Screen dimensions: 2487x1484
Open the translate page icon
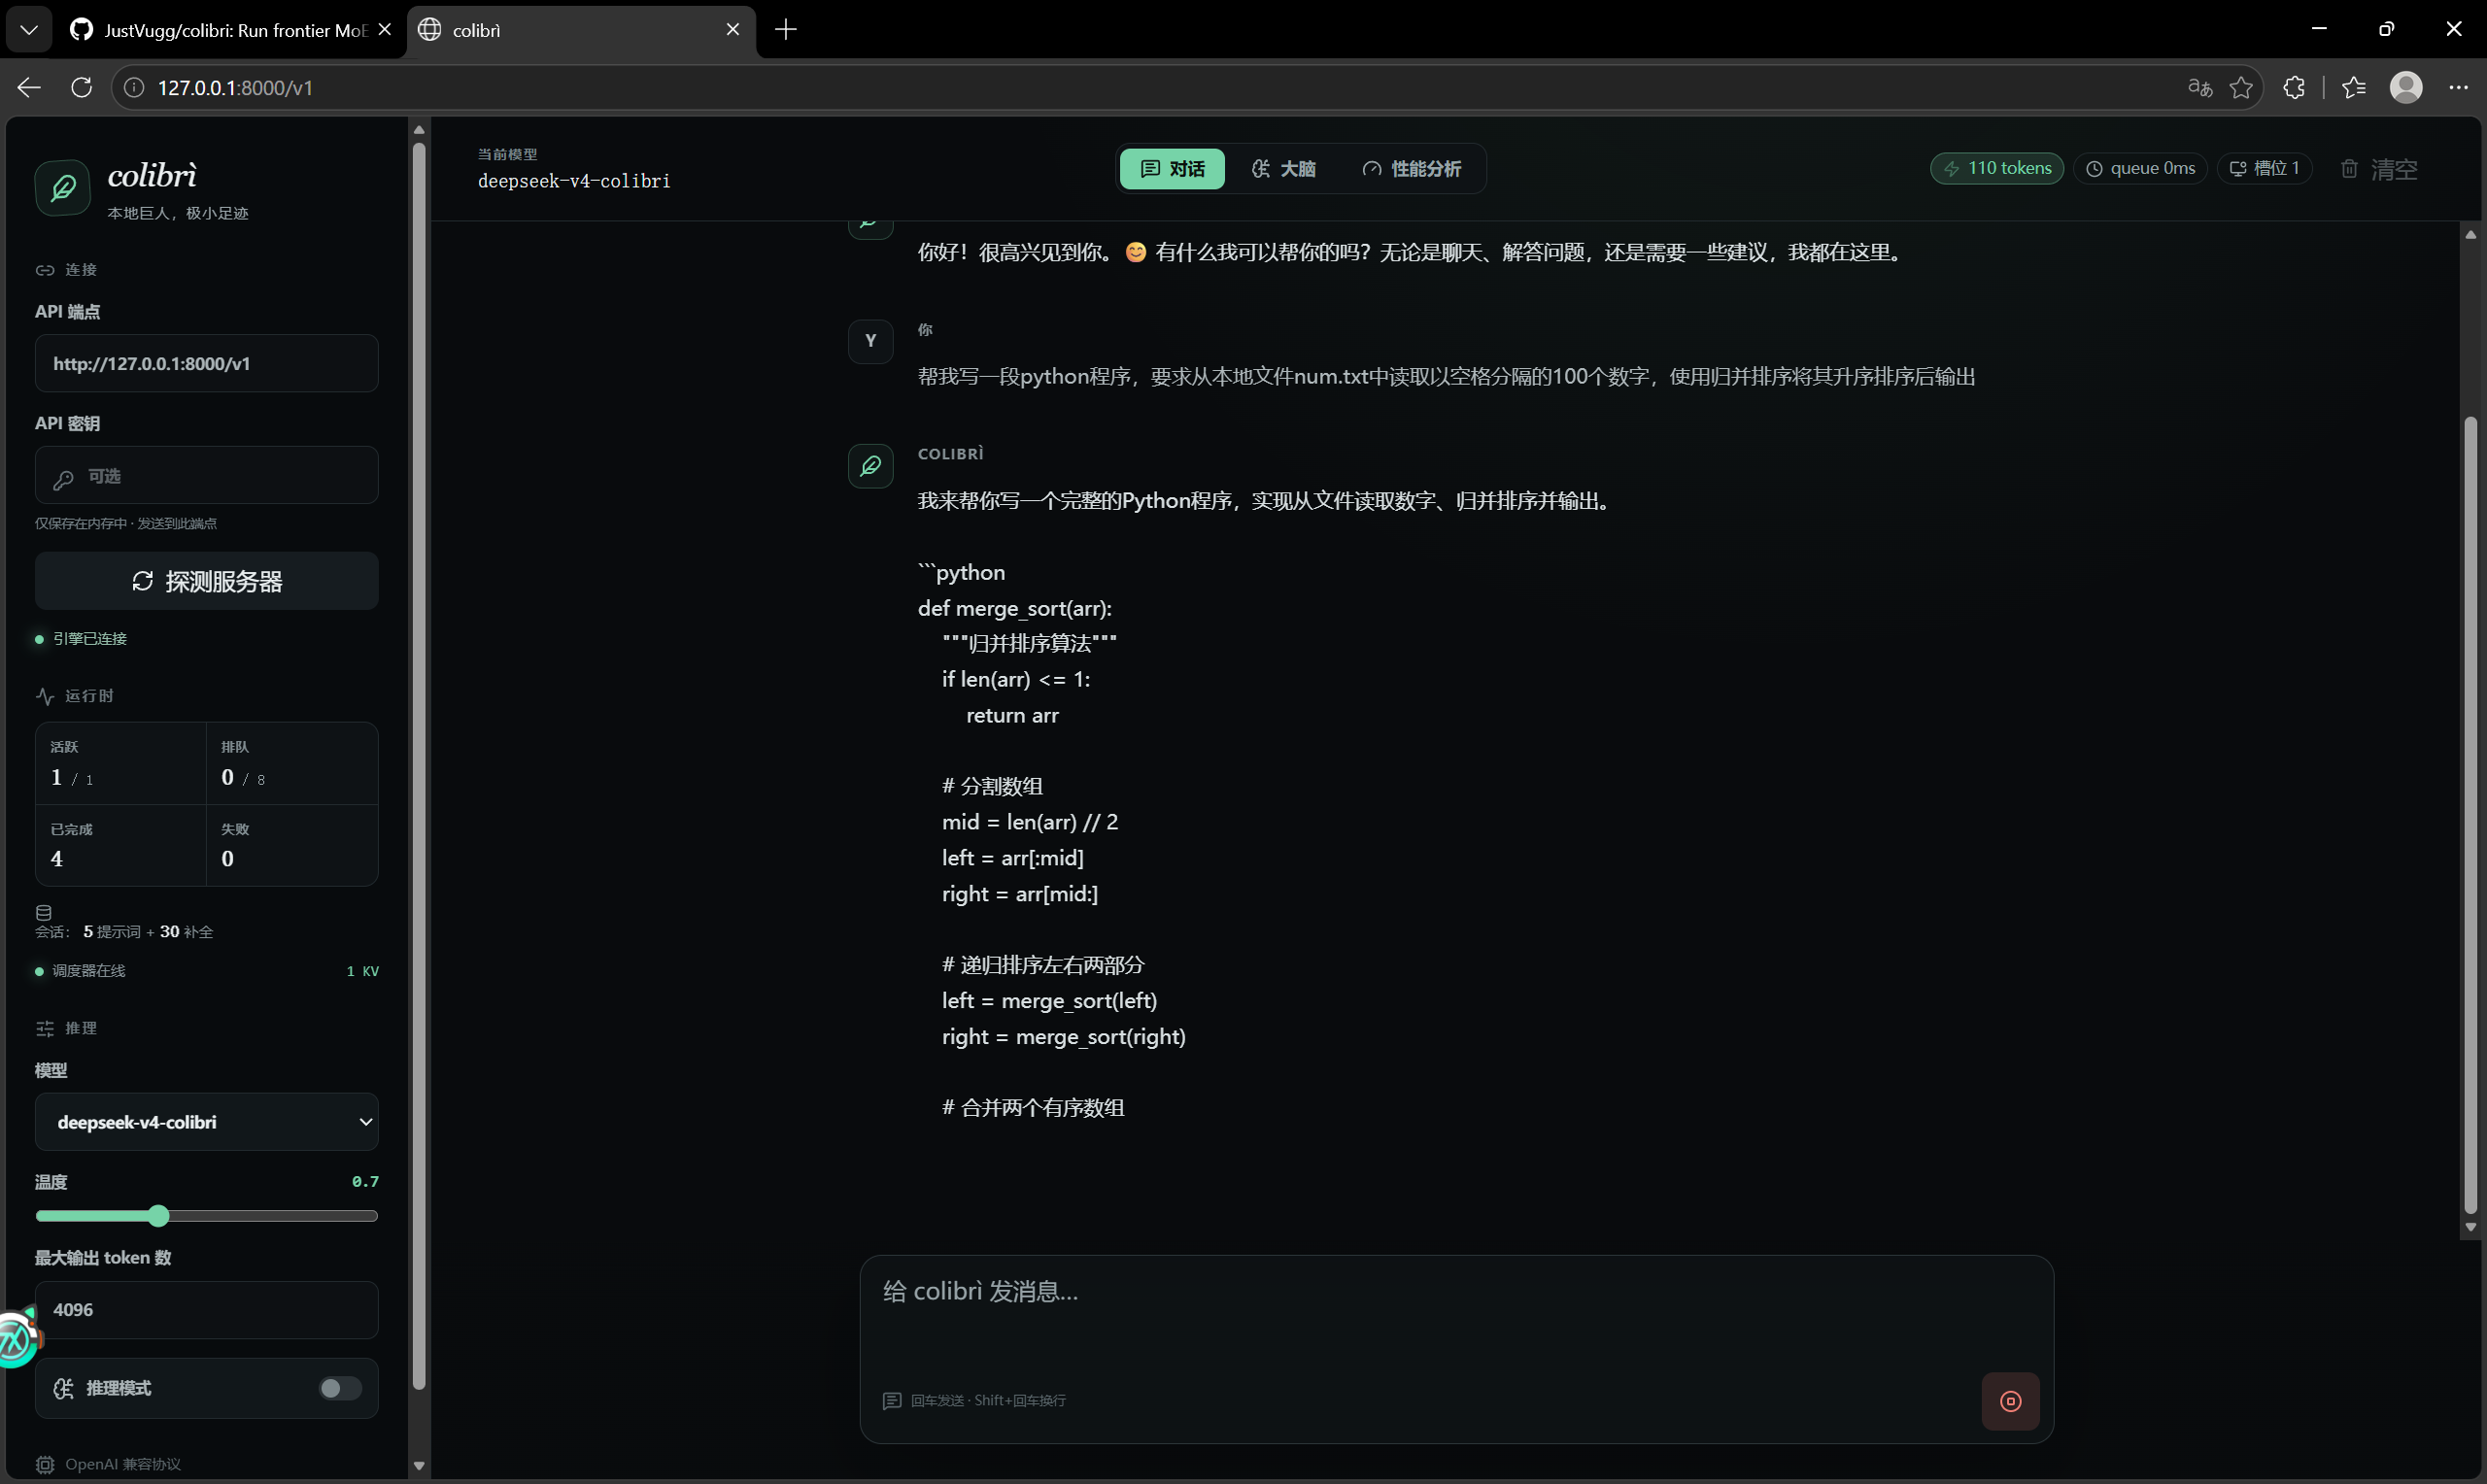pyautogui.click(x=2200, y=88)
